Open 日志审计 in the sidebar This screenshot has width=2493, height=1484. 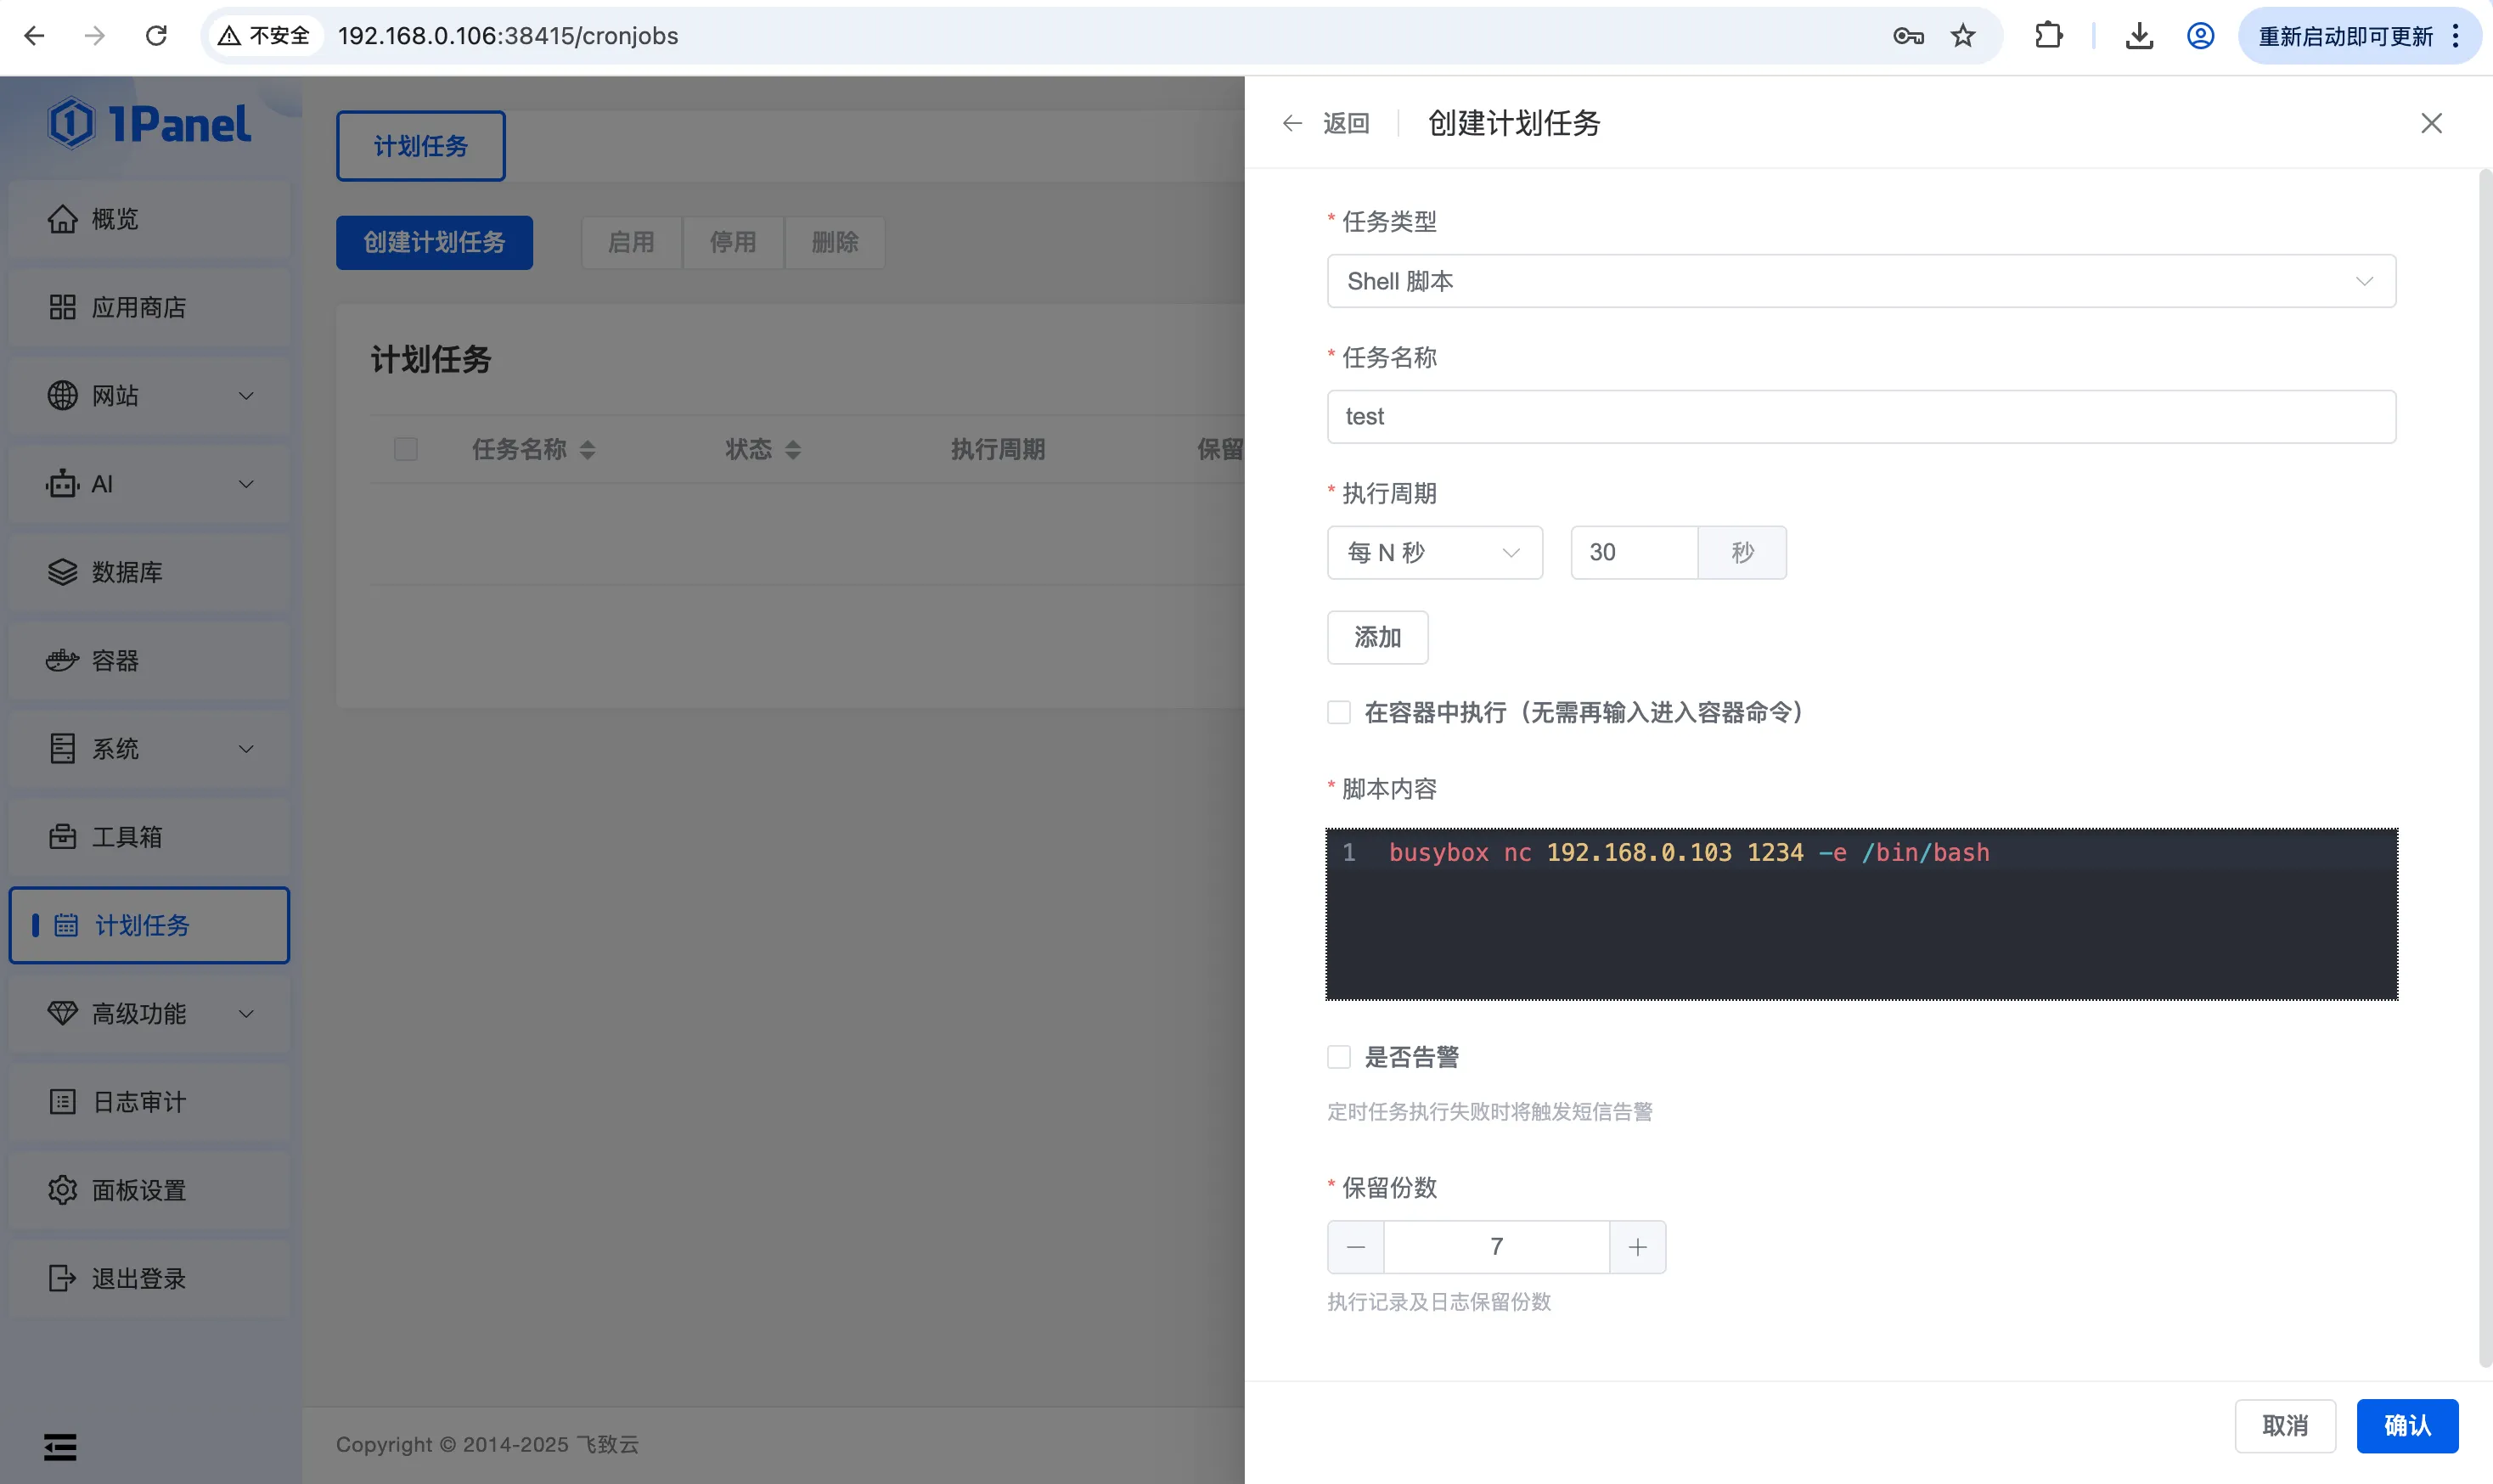coord(139,1102)
